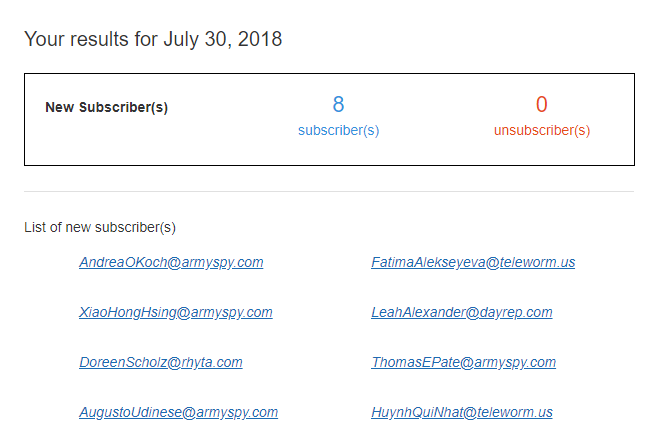This screenshot has height=437, width=659.
Task: Open HuynhQuiNhat@teleworm.us subscriber link
Action: point(461,413)
